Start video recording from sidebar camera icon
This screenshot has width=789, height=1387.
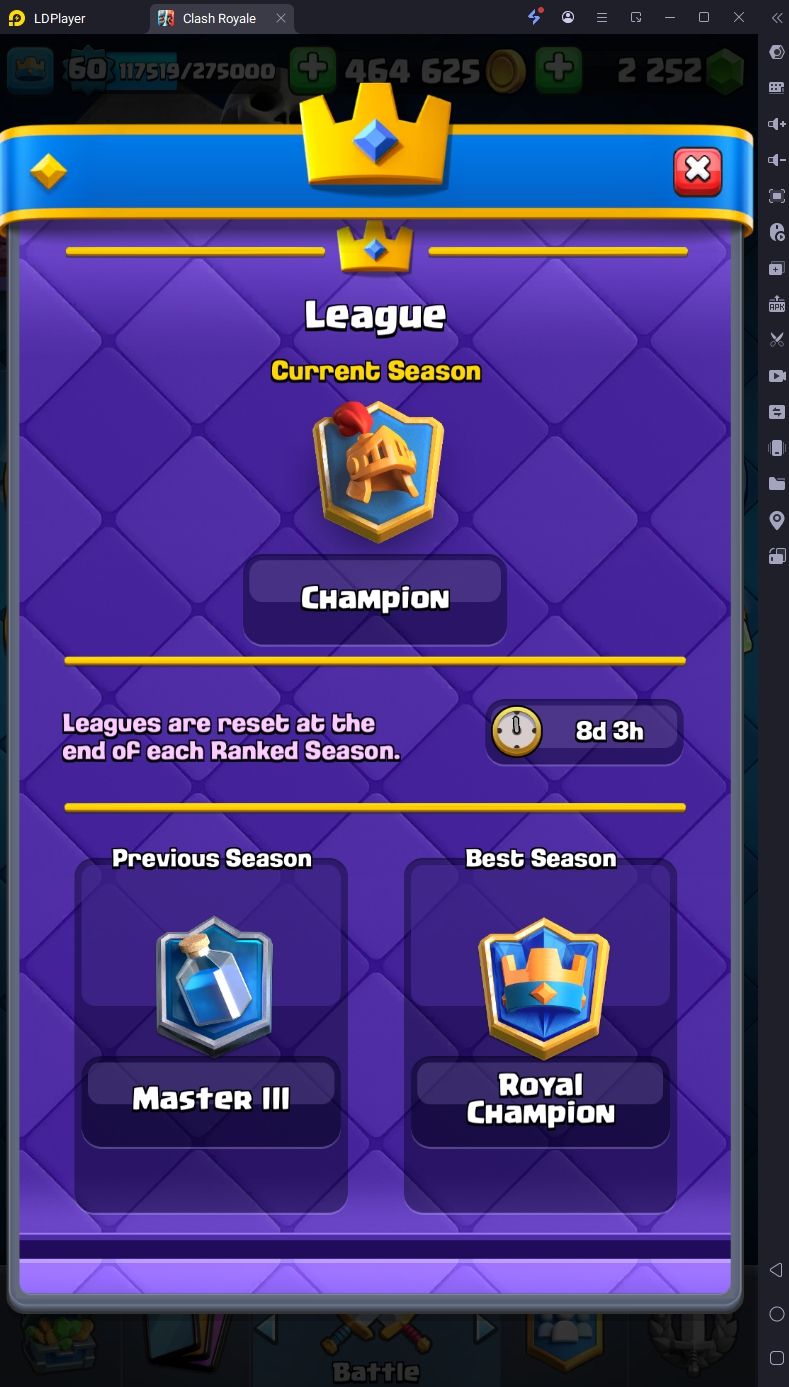(x=776, y=376)
